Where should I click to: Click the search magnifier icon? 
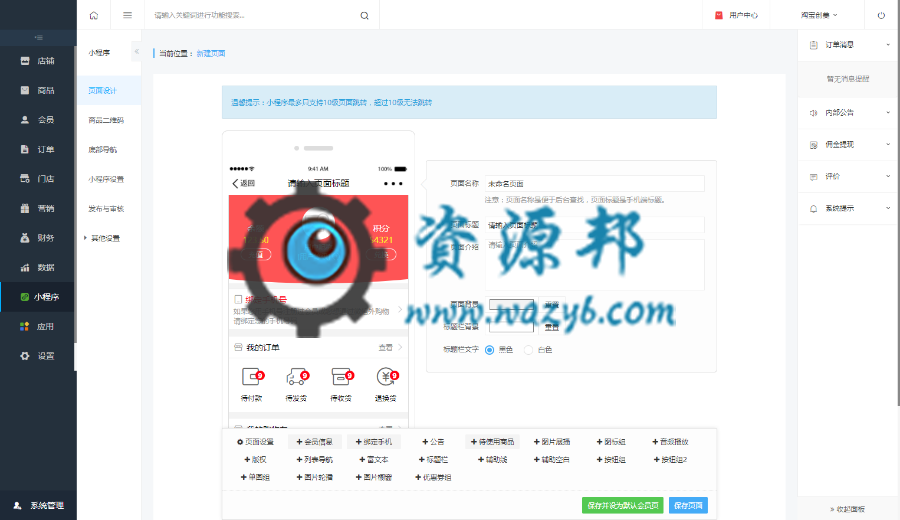[x=364, y=15]
